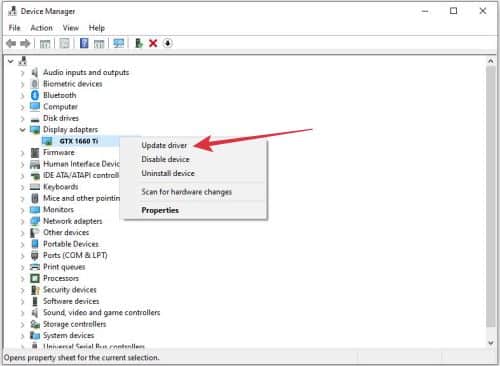Click the Computer monitor icon in tree

pos(35,107)
